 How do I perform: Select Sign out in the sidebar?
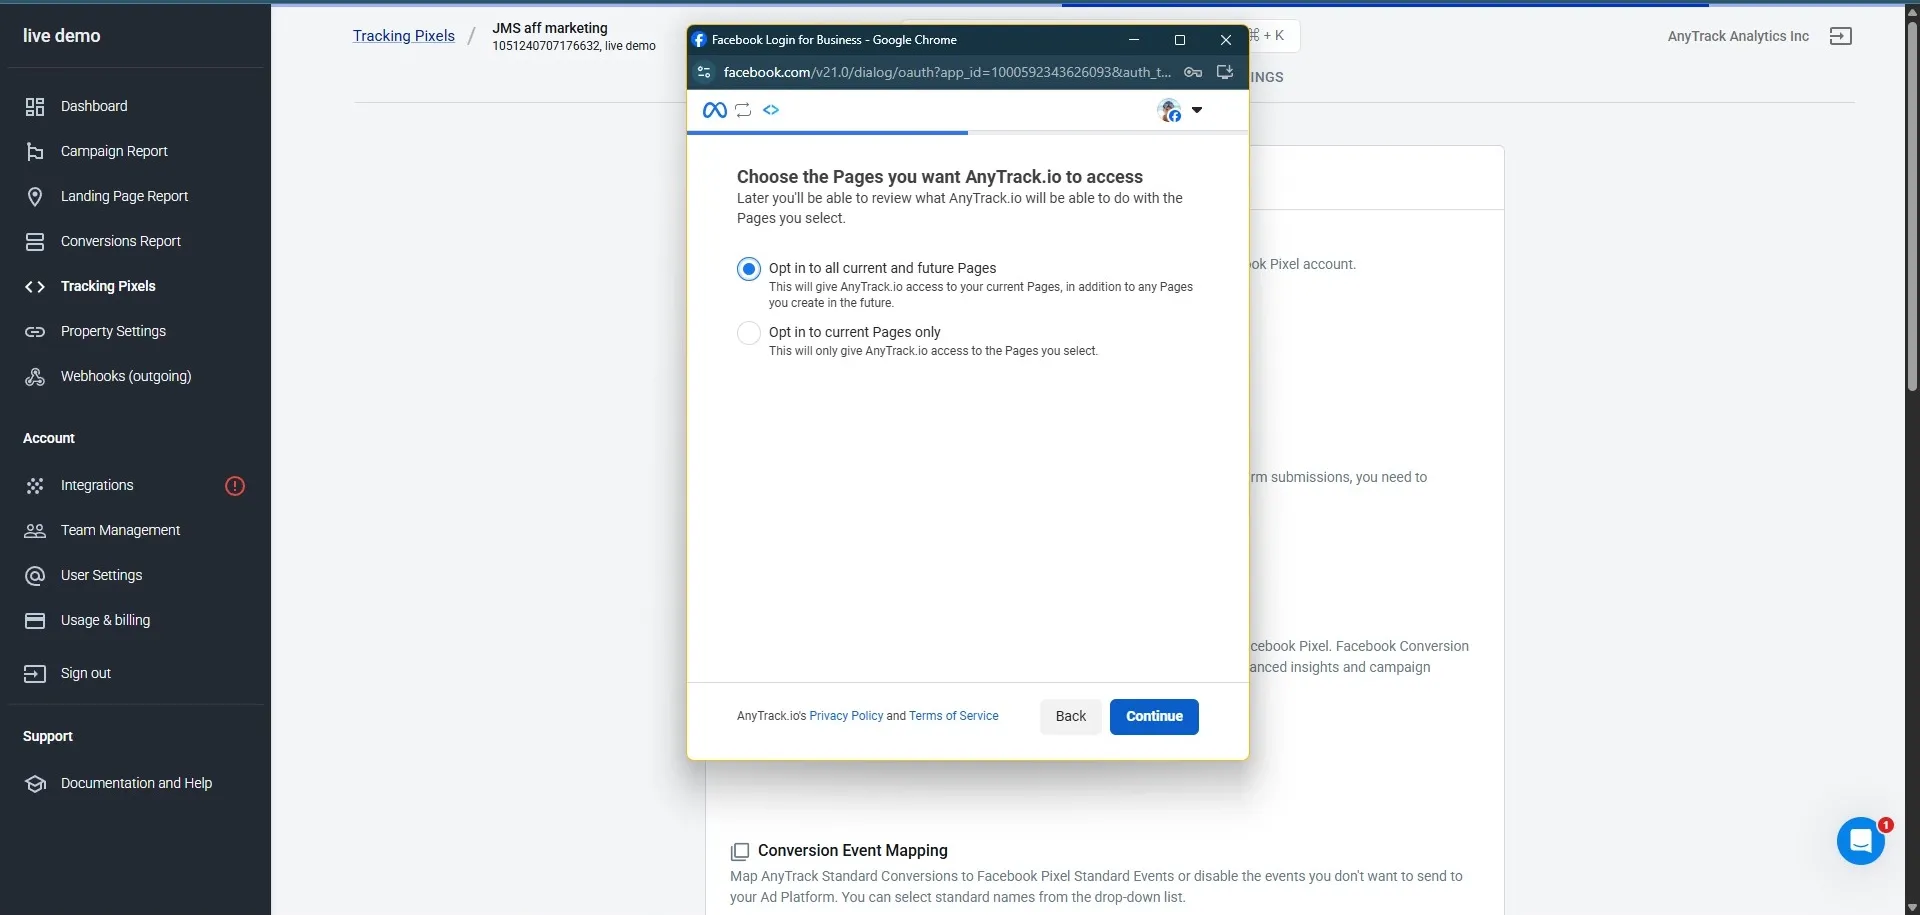click(x=86, y=673)
